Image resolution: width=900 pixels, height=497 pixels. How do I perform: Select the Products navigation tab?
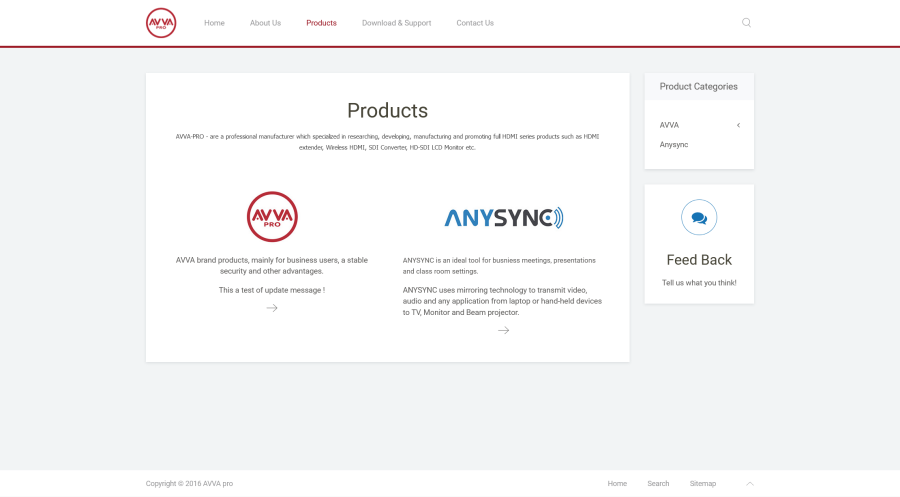pyautogui.click(x=321, y=23)
